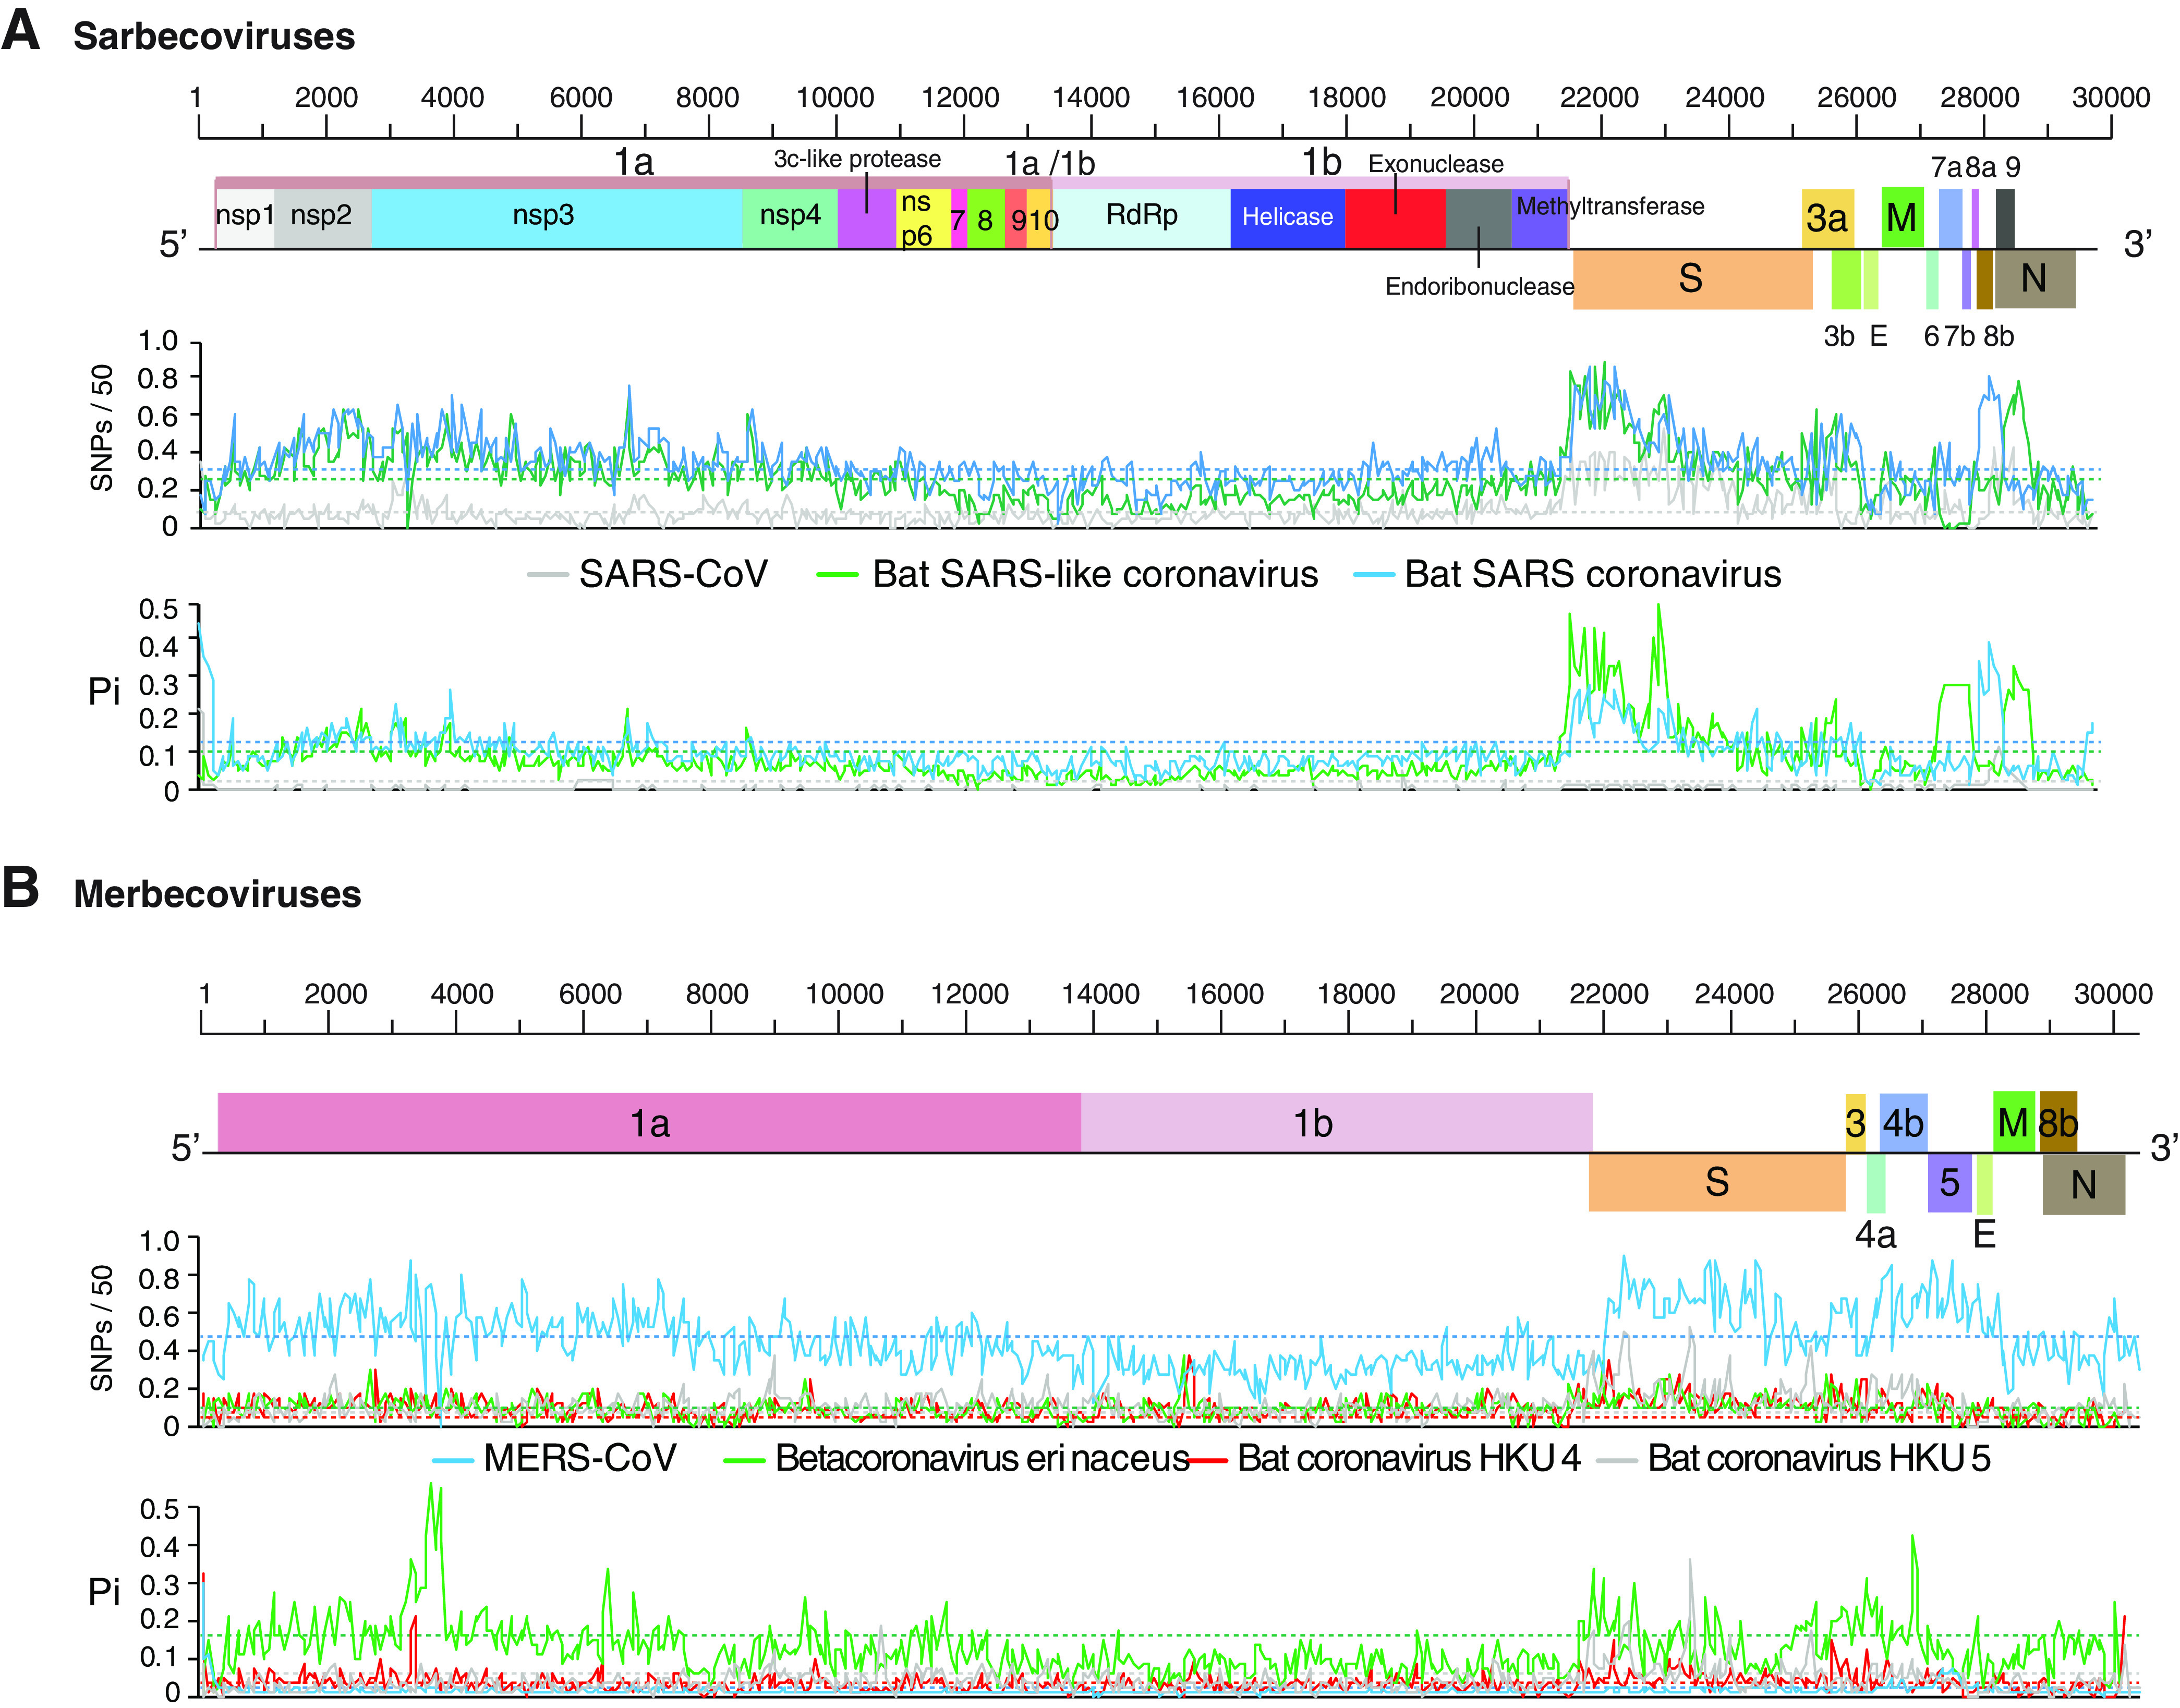Click Bat SARS coronavirus legend entry
Viewport: 2180px width, 1708px height.
click(1567, 574)
